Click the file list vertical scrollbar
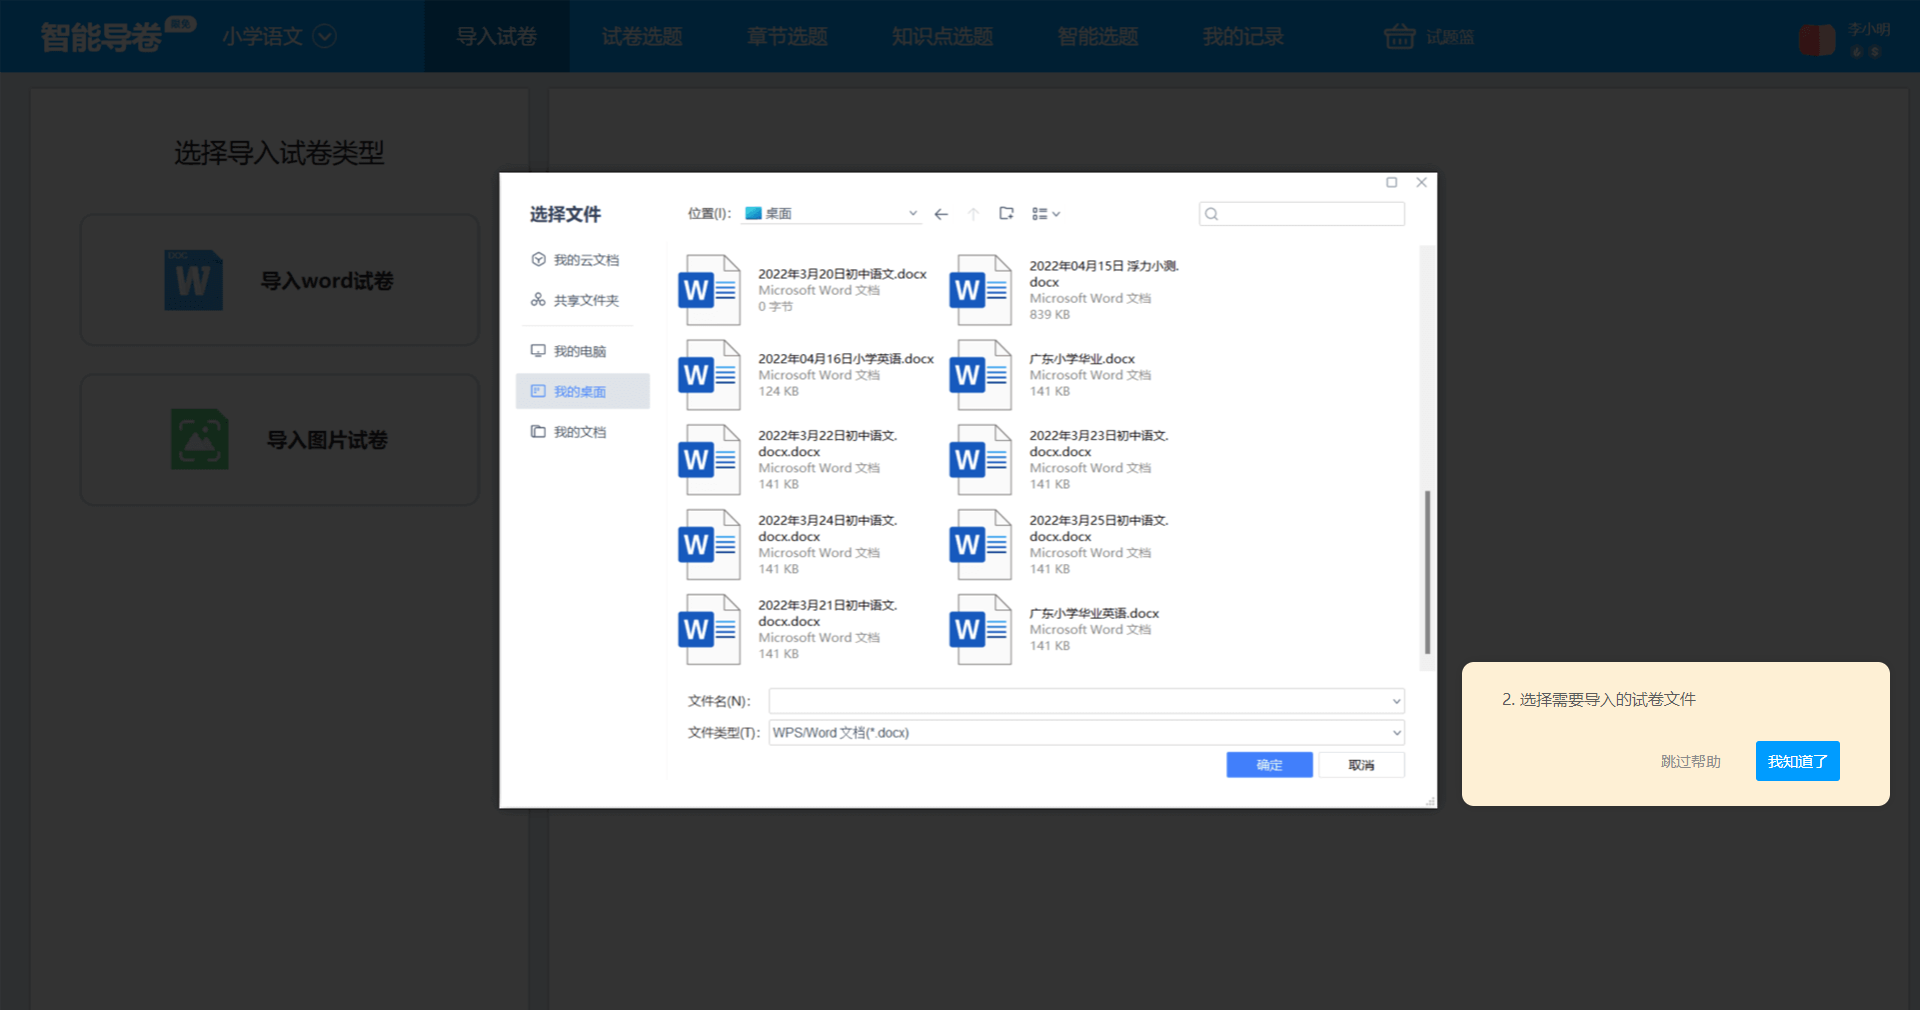The width and height of the screenshot is (1920, 1010). [x=1427, y=572]
